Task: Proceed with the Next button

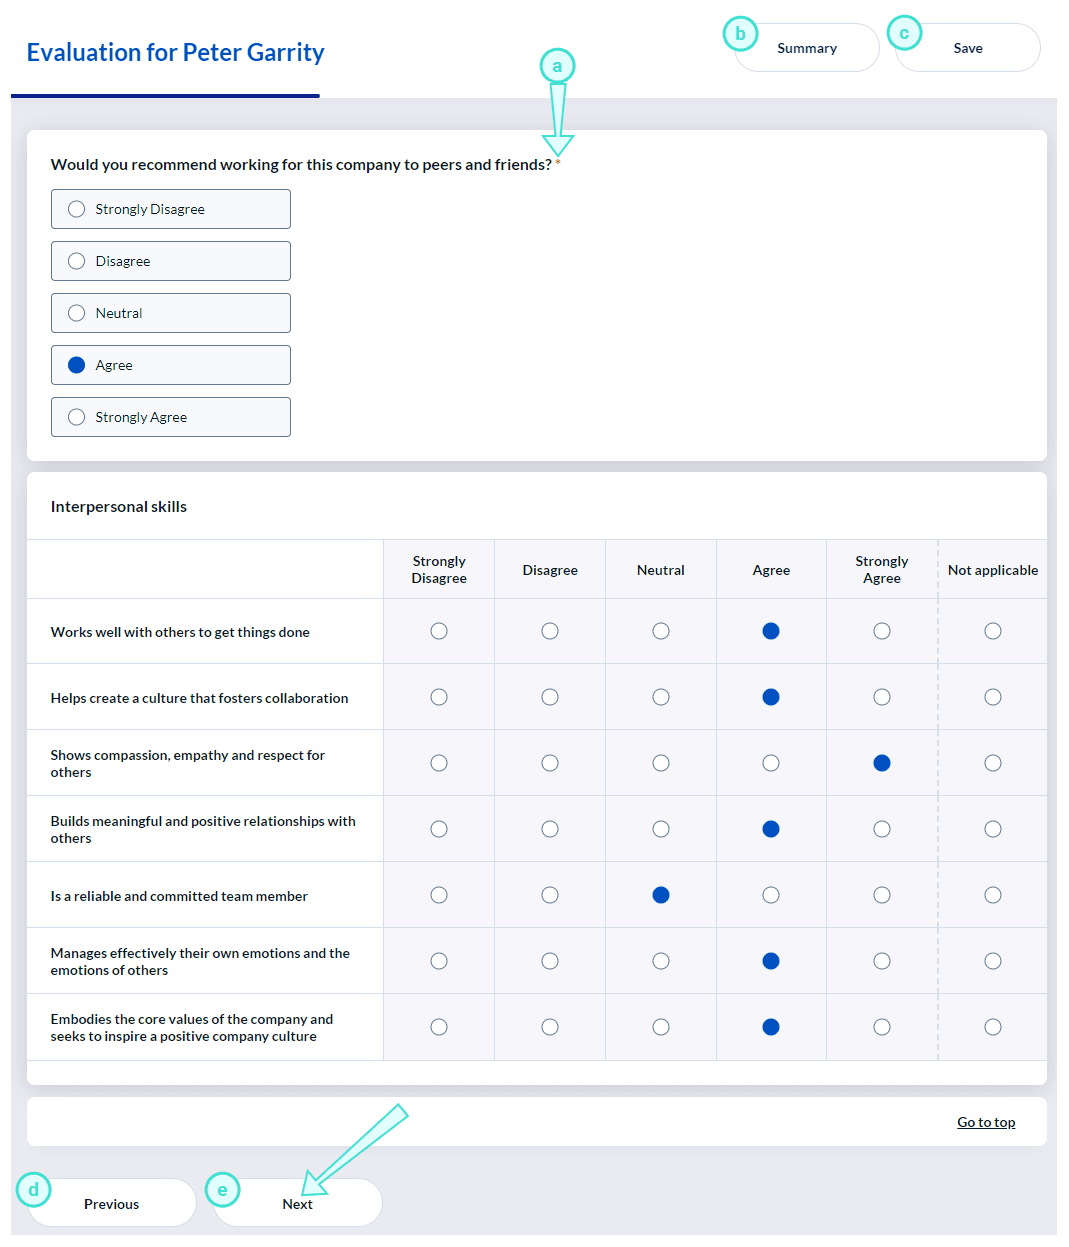Action: click(x=297, y=1203)
